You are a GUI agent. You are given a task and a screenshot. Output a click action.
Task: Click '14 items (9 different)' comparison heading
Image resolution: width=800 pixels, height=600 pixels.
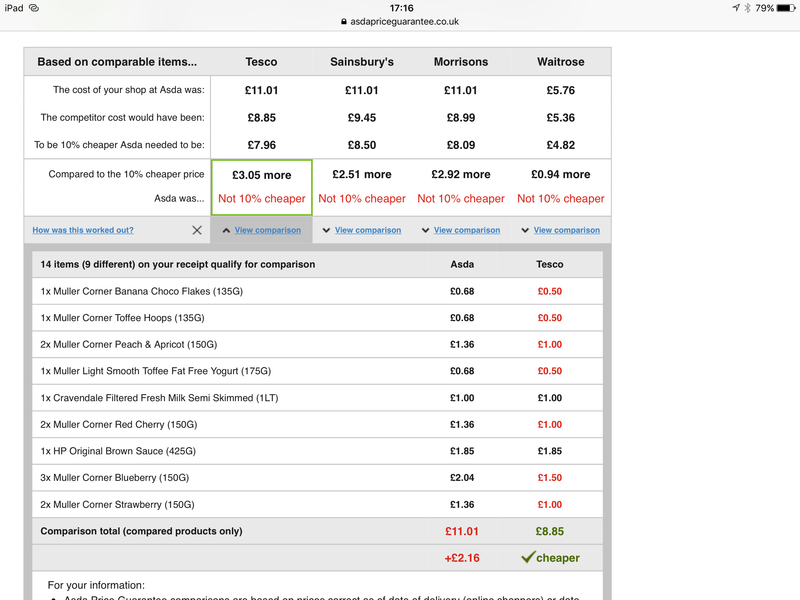click(178, 264)
